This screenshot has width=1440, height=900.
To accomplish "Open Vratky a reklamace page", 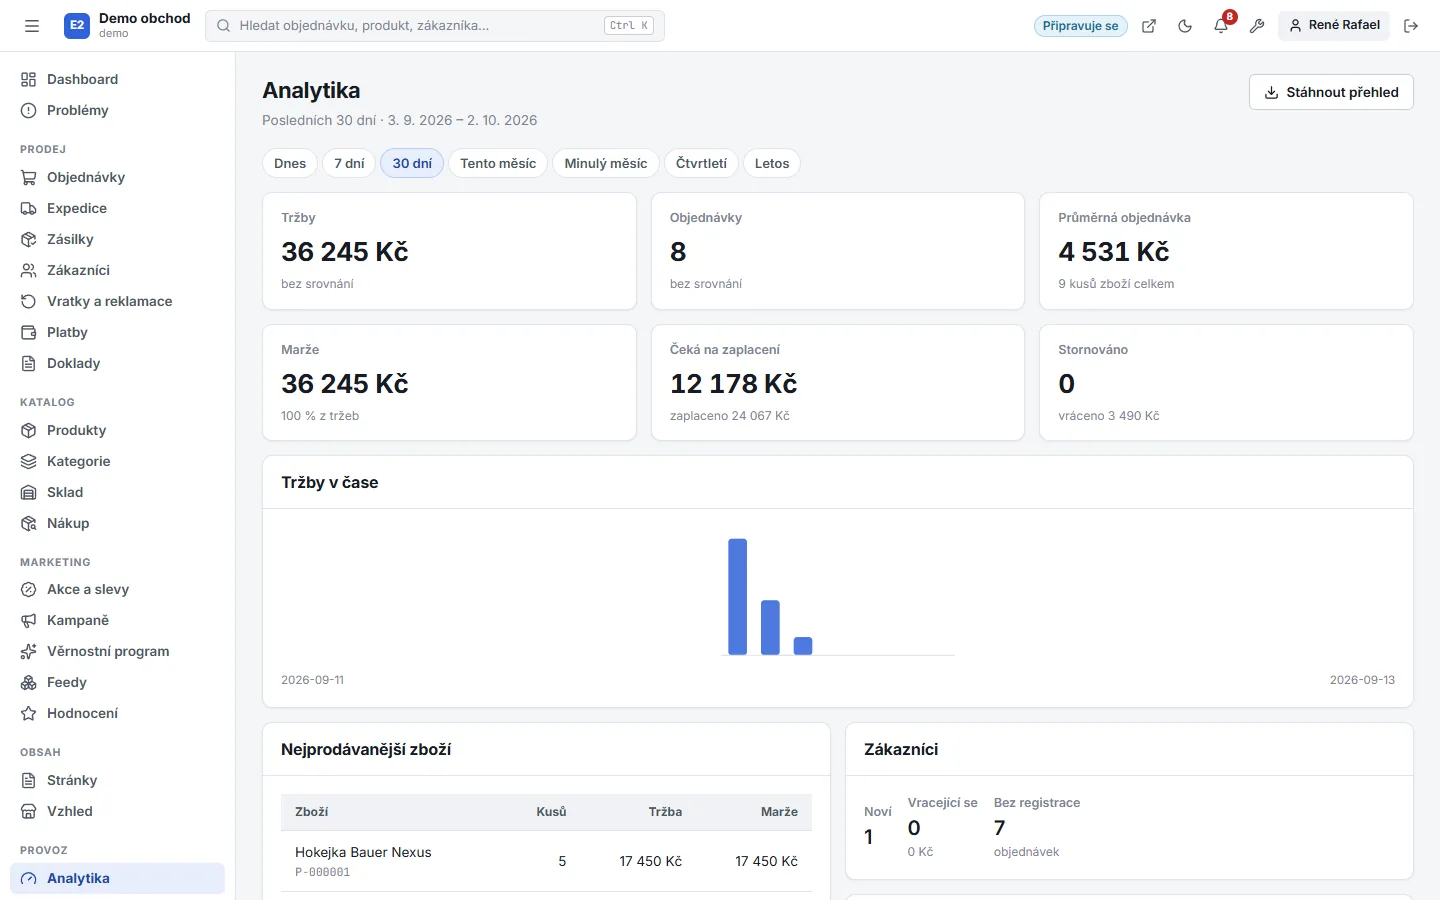I will [117, 301].
